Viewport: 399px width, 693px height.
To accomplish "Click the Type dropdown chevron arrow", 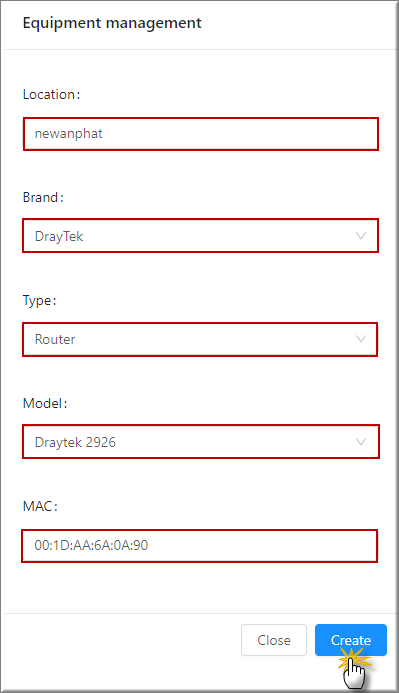I will tap(361, 339).
